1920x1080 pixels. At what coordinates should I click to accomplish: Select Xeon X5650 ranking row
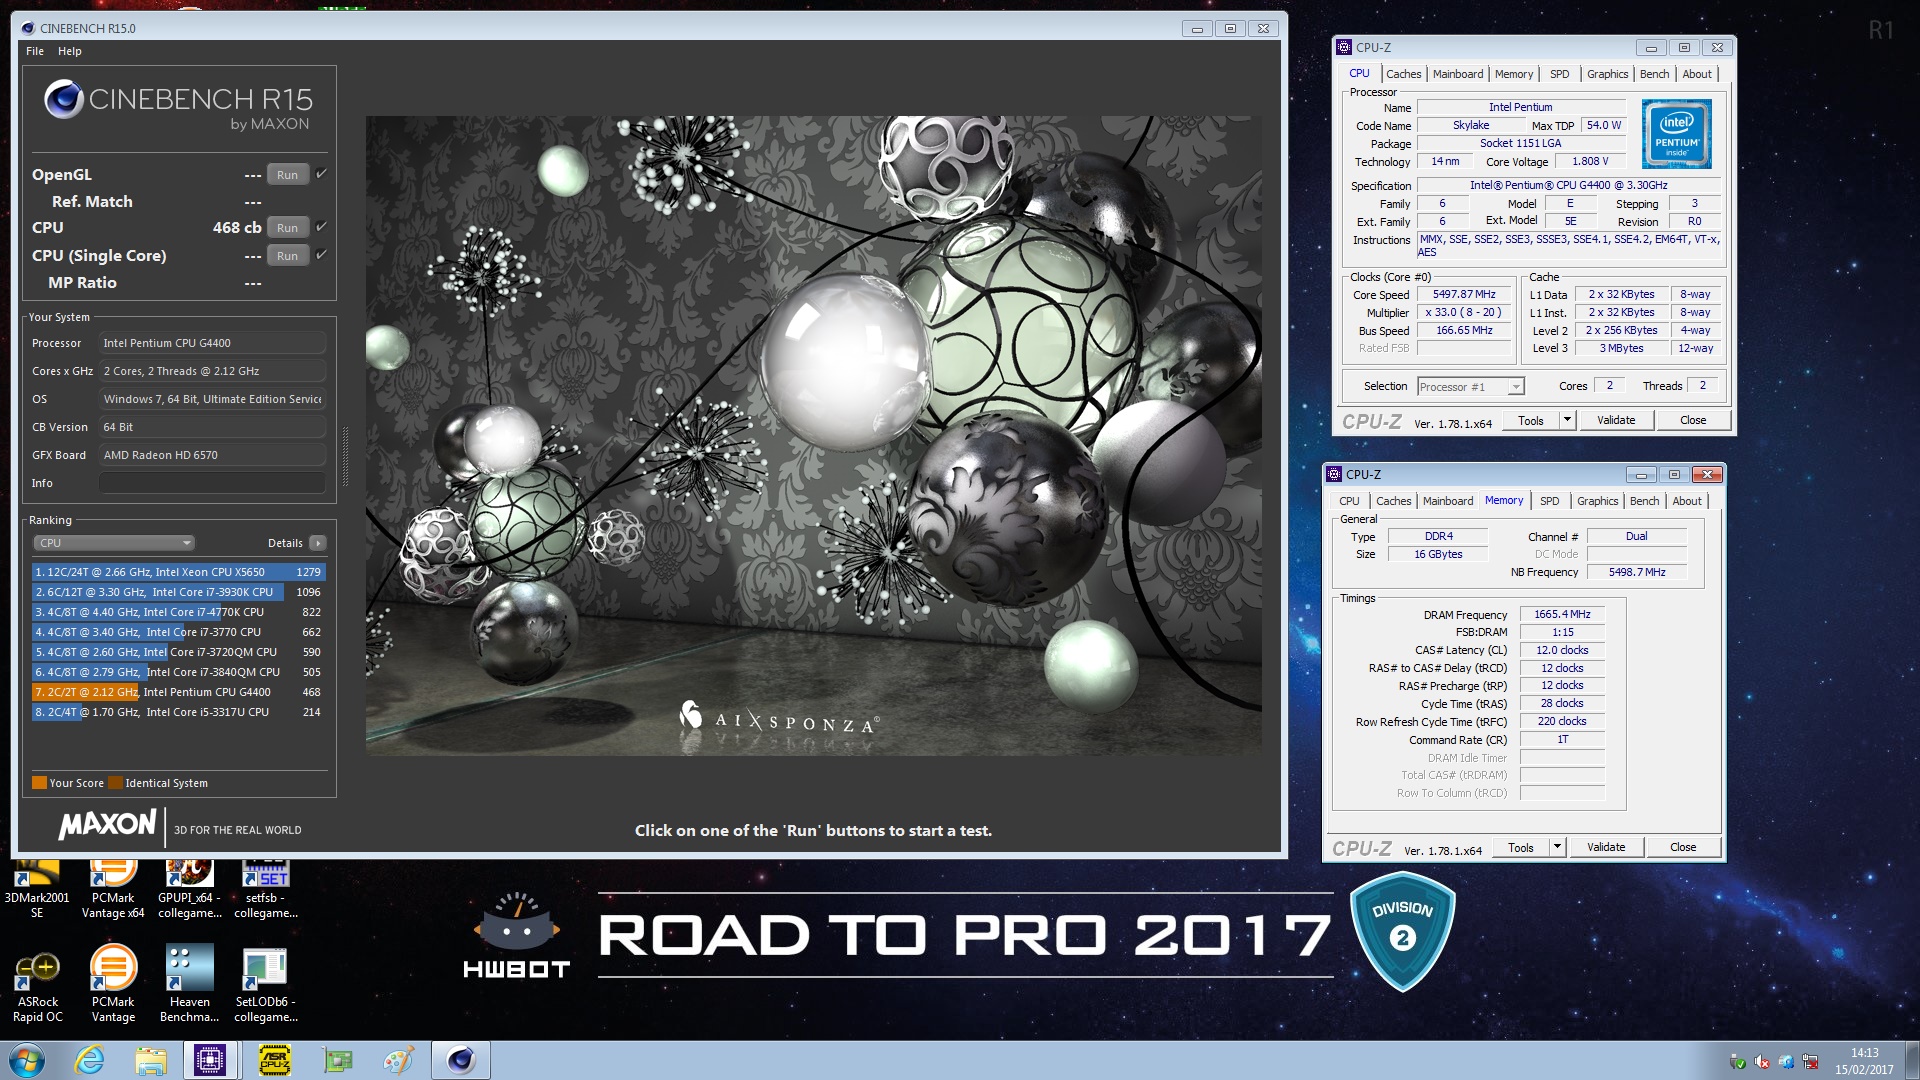click(178, 572)
